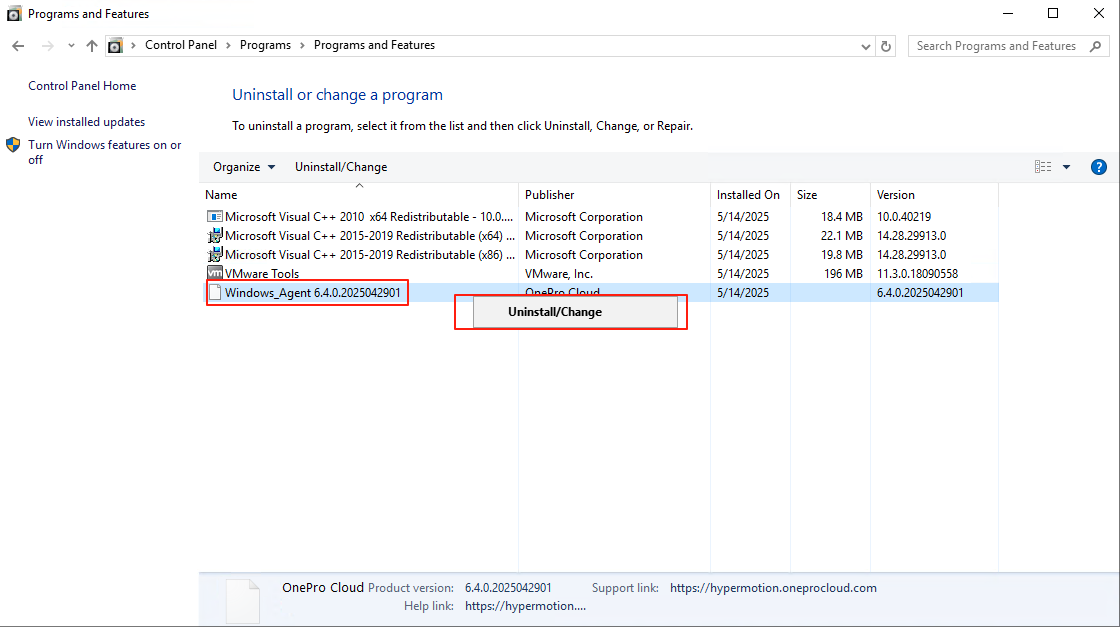Select Visual C++ 2015-2019 Redistributable (x64) row
The width and height of the screenshot is (1120, 627).
599,236
